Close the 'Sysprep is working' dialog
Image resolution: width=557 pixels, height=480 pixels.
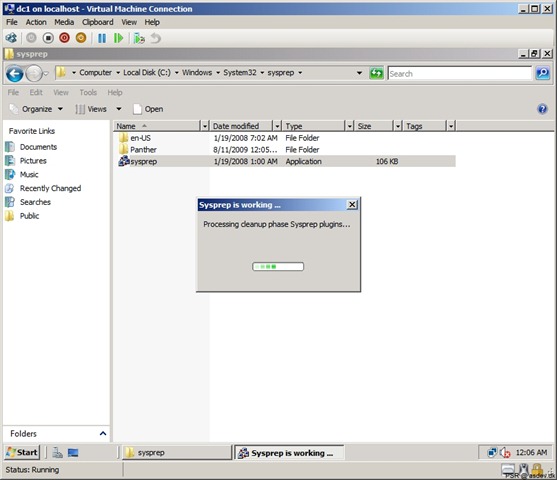click(x=352, y=205)
